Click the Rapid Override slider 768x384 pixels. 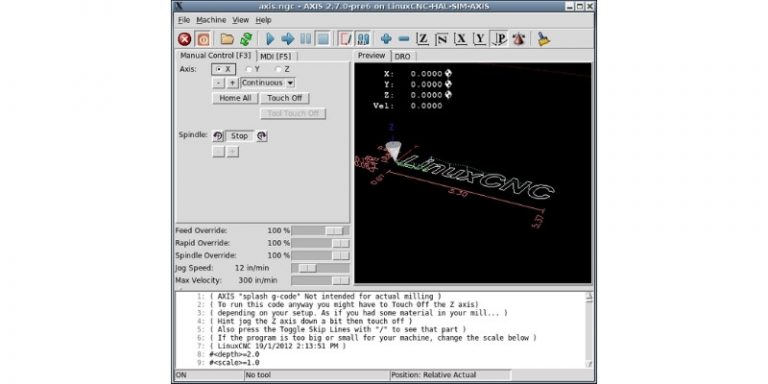[320, 243]
